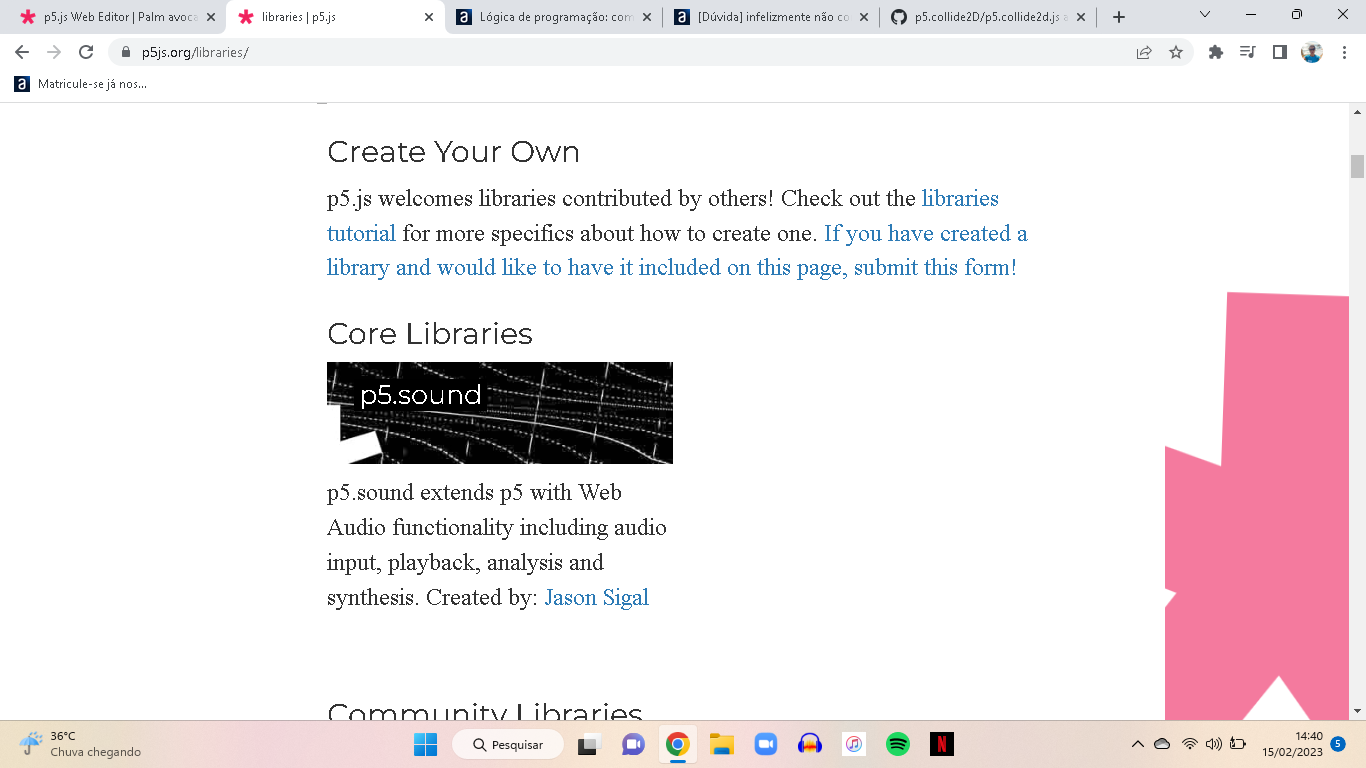Open the Wi-Fi network tray icon
This screenshot has height=768, width=1366.
click(x=1189, y=744)
